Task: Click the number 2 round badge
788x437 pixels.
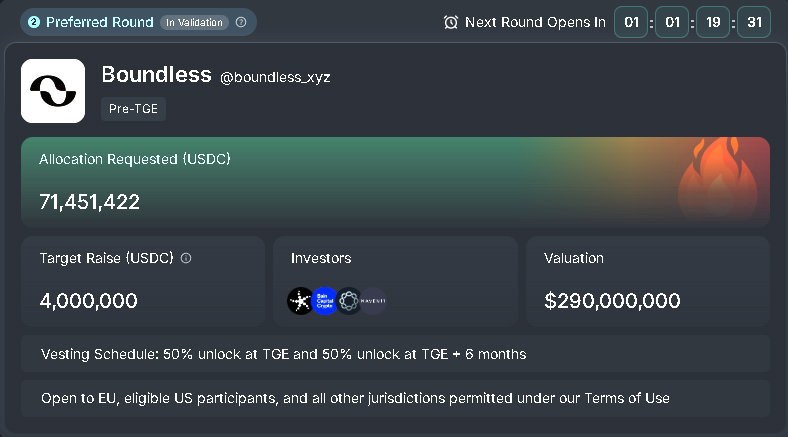Action: click(x=34, y=22)
